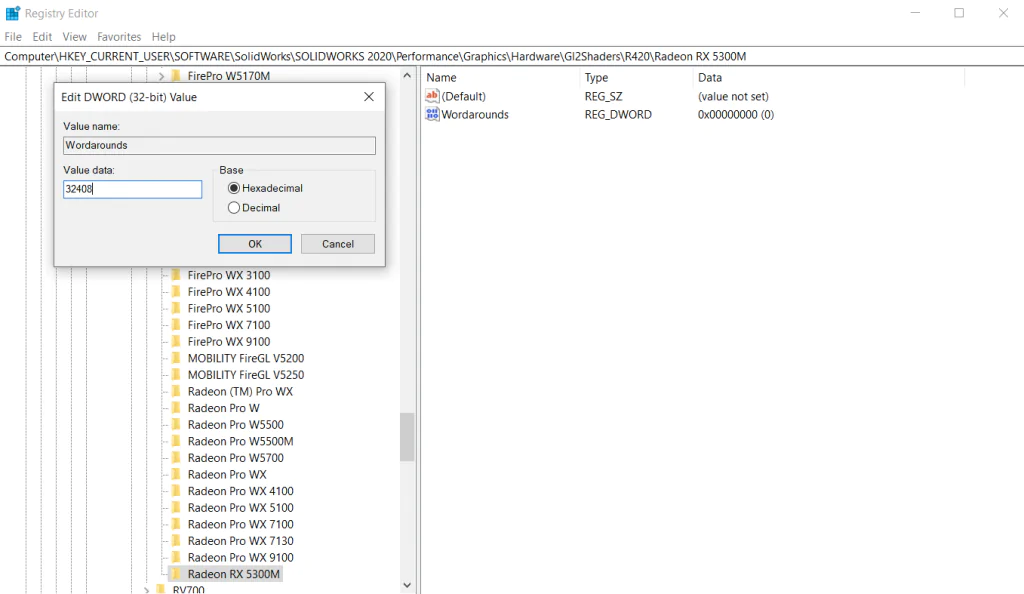Click the folder icon beside FirePro WX 7100

point(176,325)
